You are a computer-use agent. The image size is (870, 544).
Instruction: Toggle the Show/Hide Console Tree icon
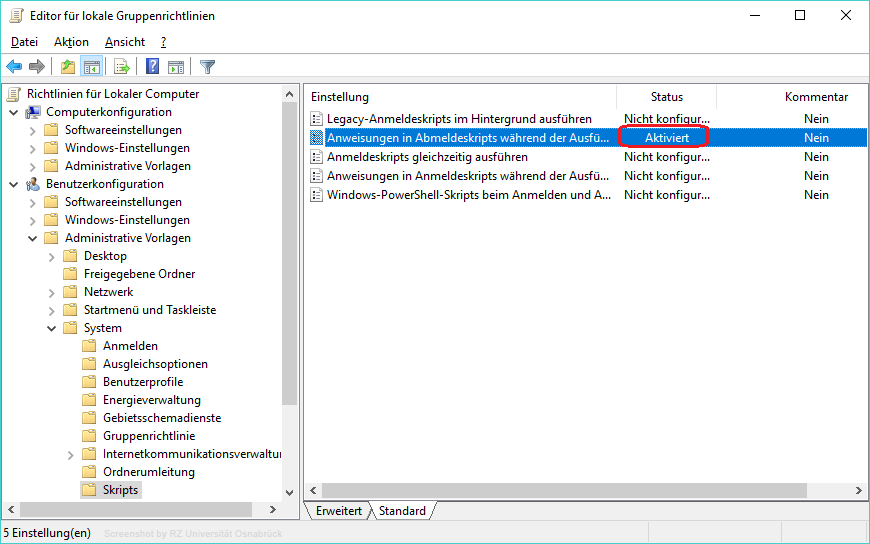(x=91, y=67)
